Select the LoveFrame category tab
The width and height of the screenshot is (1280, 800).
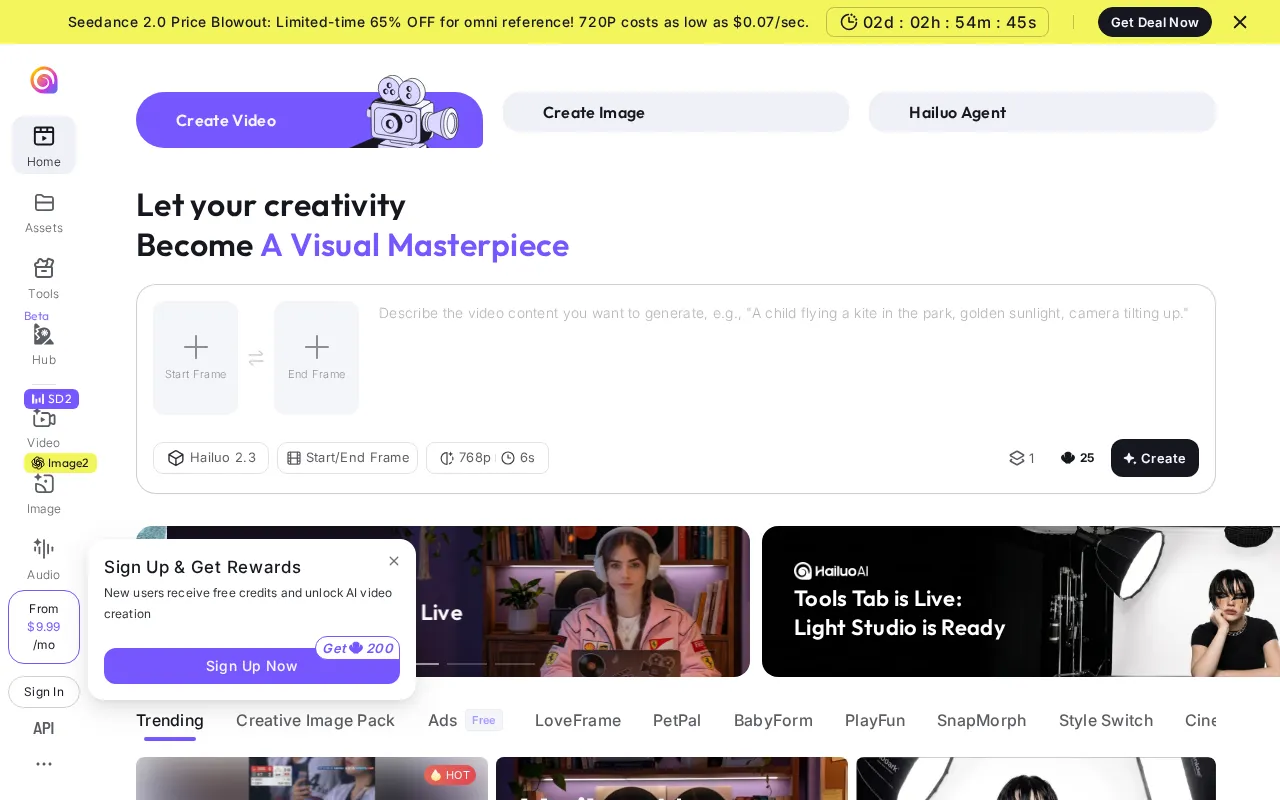[578, 720]
